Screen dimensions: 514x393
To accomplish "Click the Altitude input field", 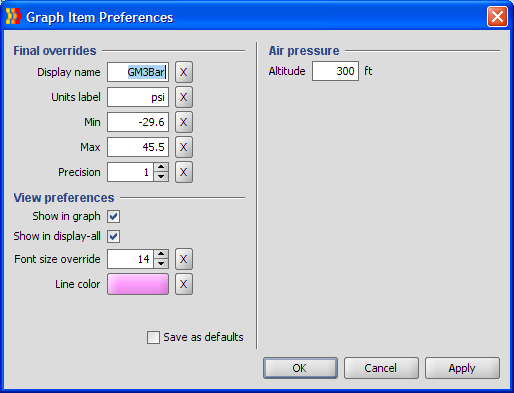I will pos(335,71).
